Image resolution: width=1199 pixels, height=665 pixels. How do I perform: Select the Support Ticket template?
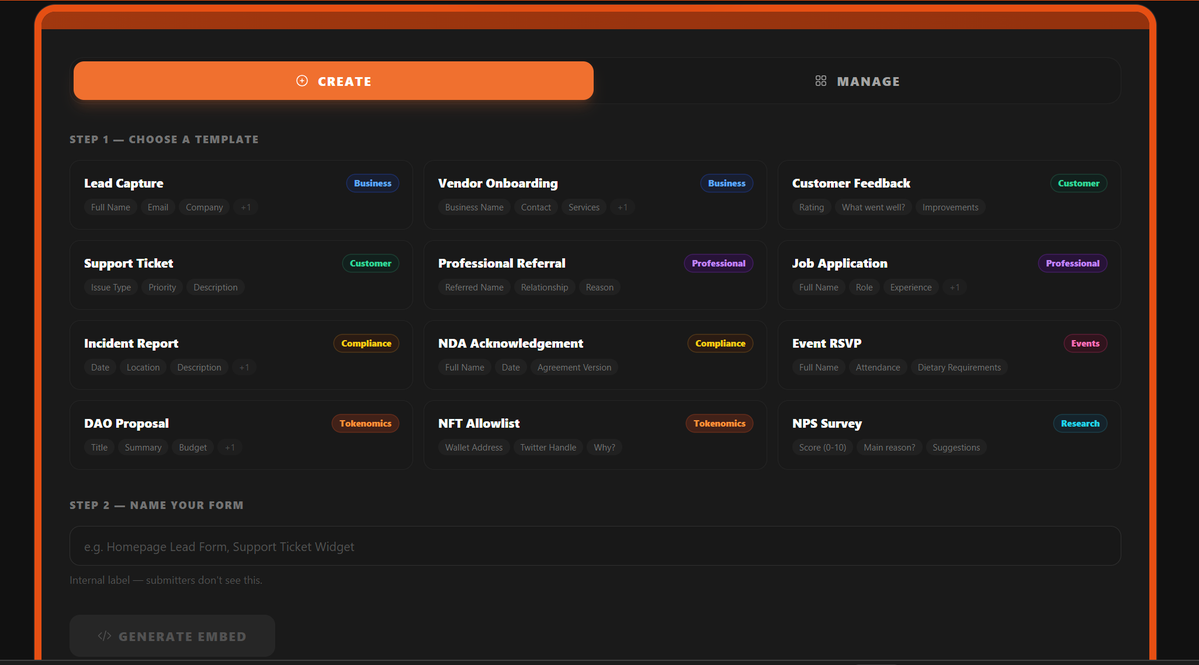tap(241, 275)
